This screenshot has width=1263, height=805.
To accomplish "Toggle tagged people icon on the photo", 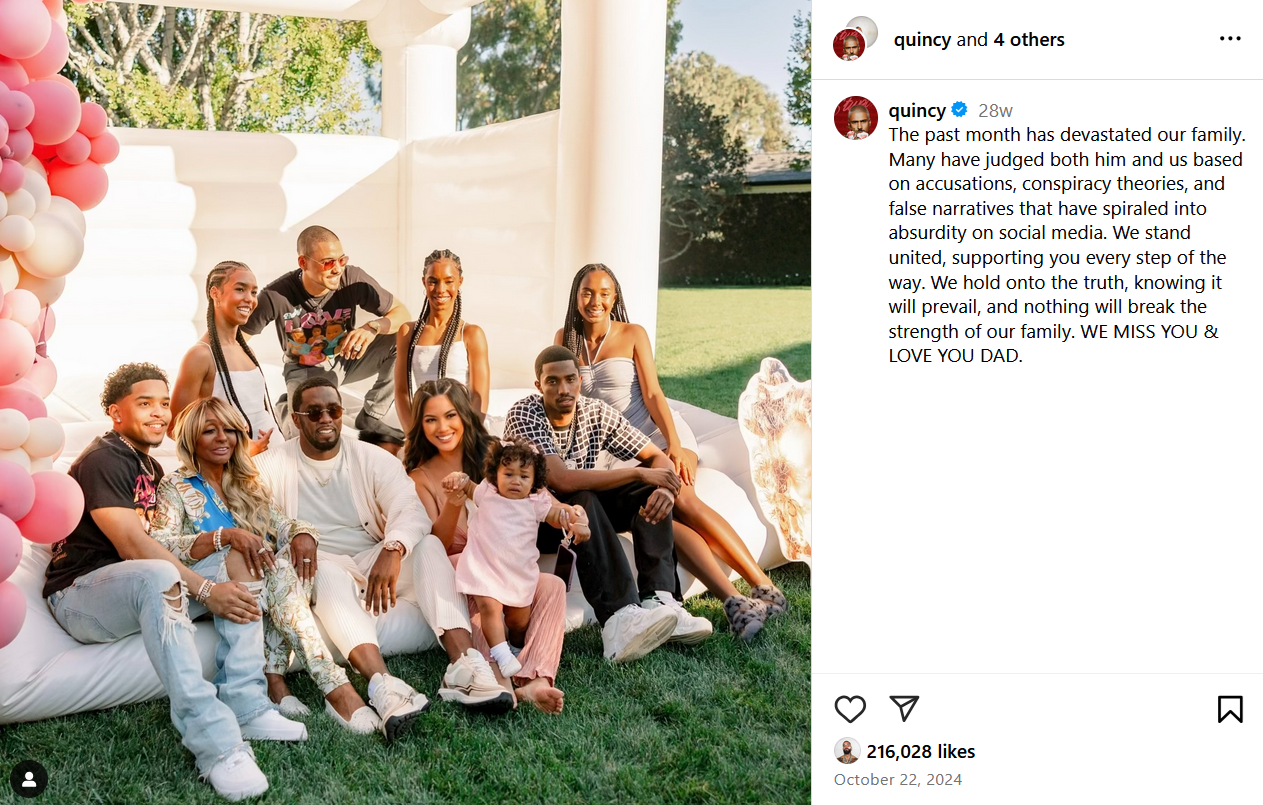I will pyautogui.click(x=29, y=779).
